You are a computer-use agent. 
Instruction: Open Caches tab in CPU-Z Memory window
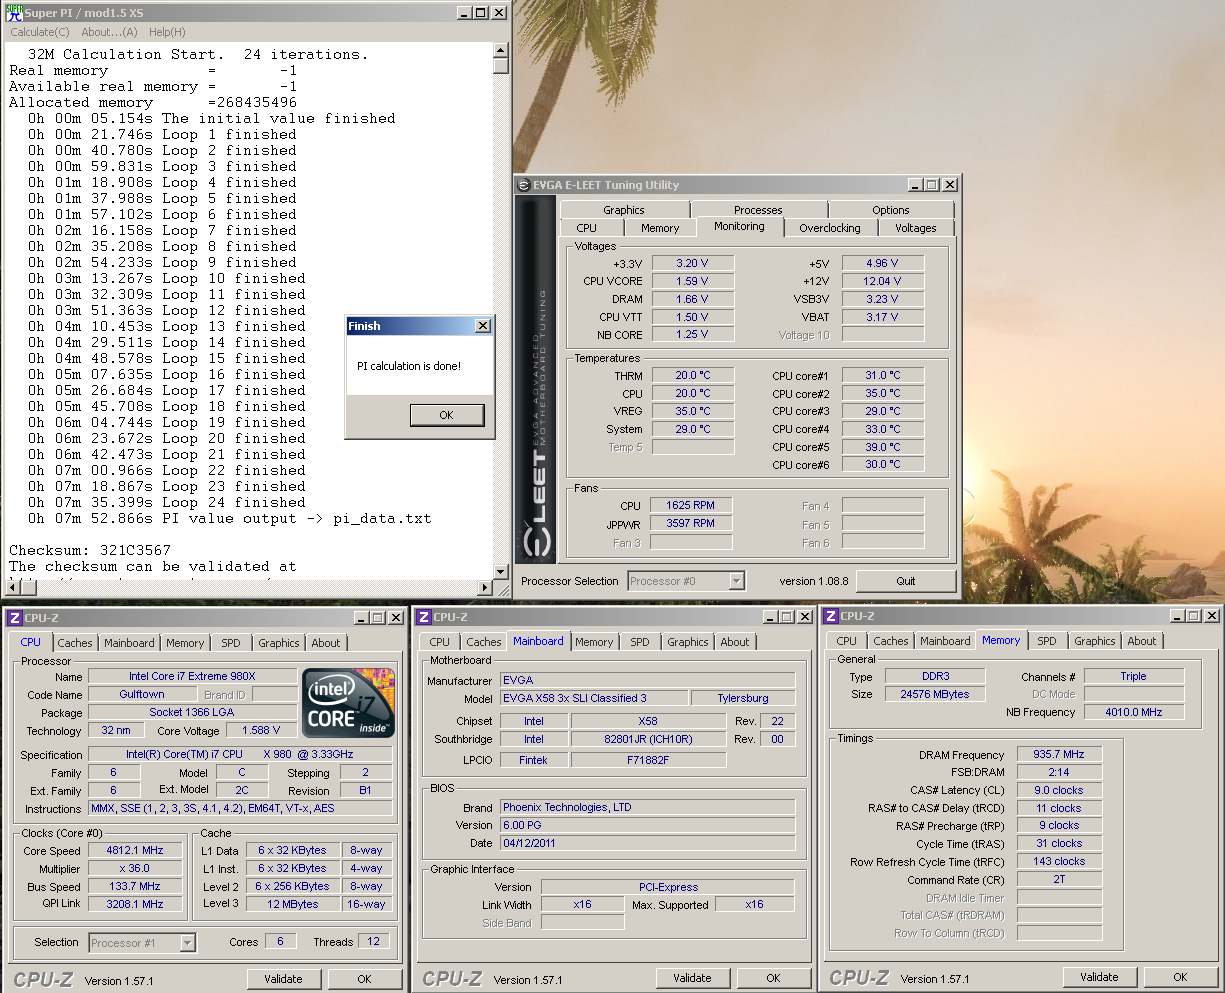tap(891, 641)
